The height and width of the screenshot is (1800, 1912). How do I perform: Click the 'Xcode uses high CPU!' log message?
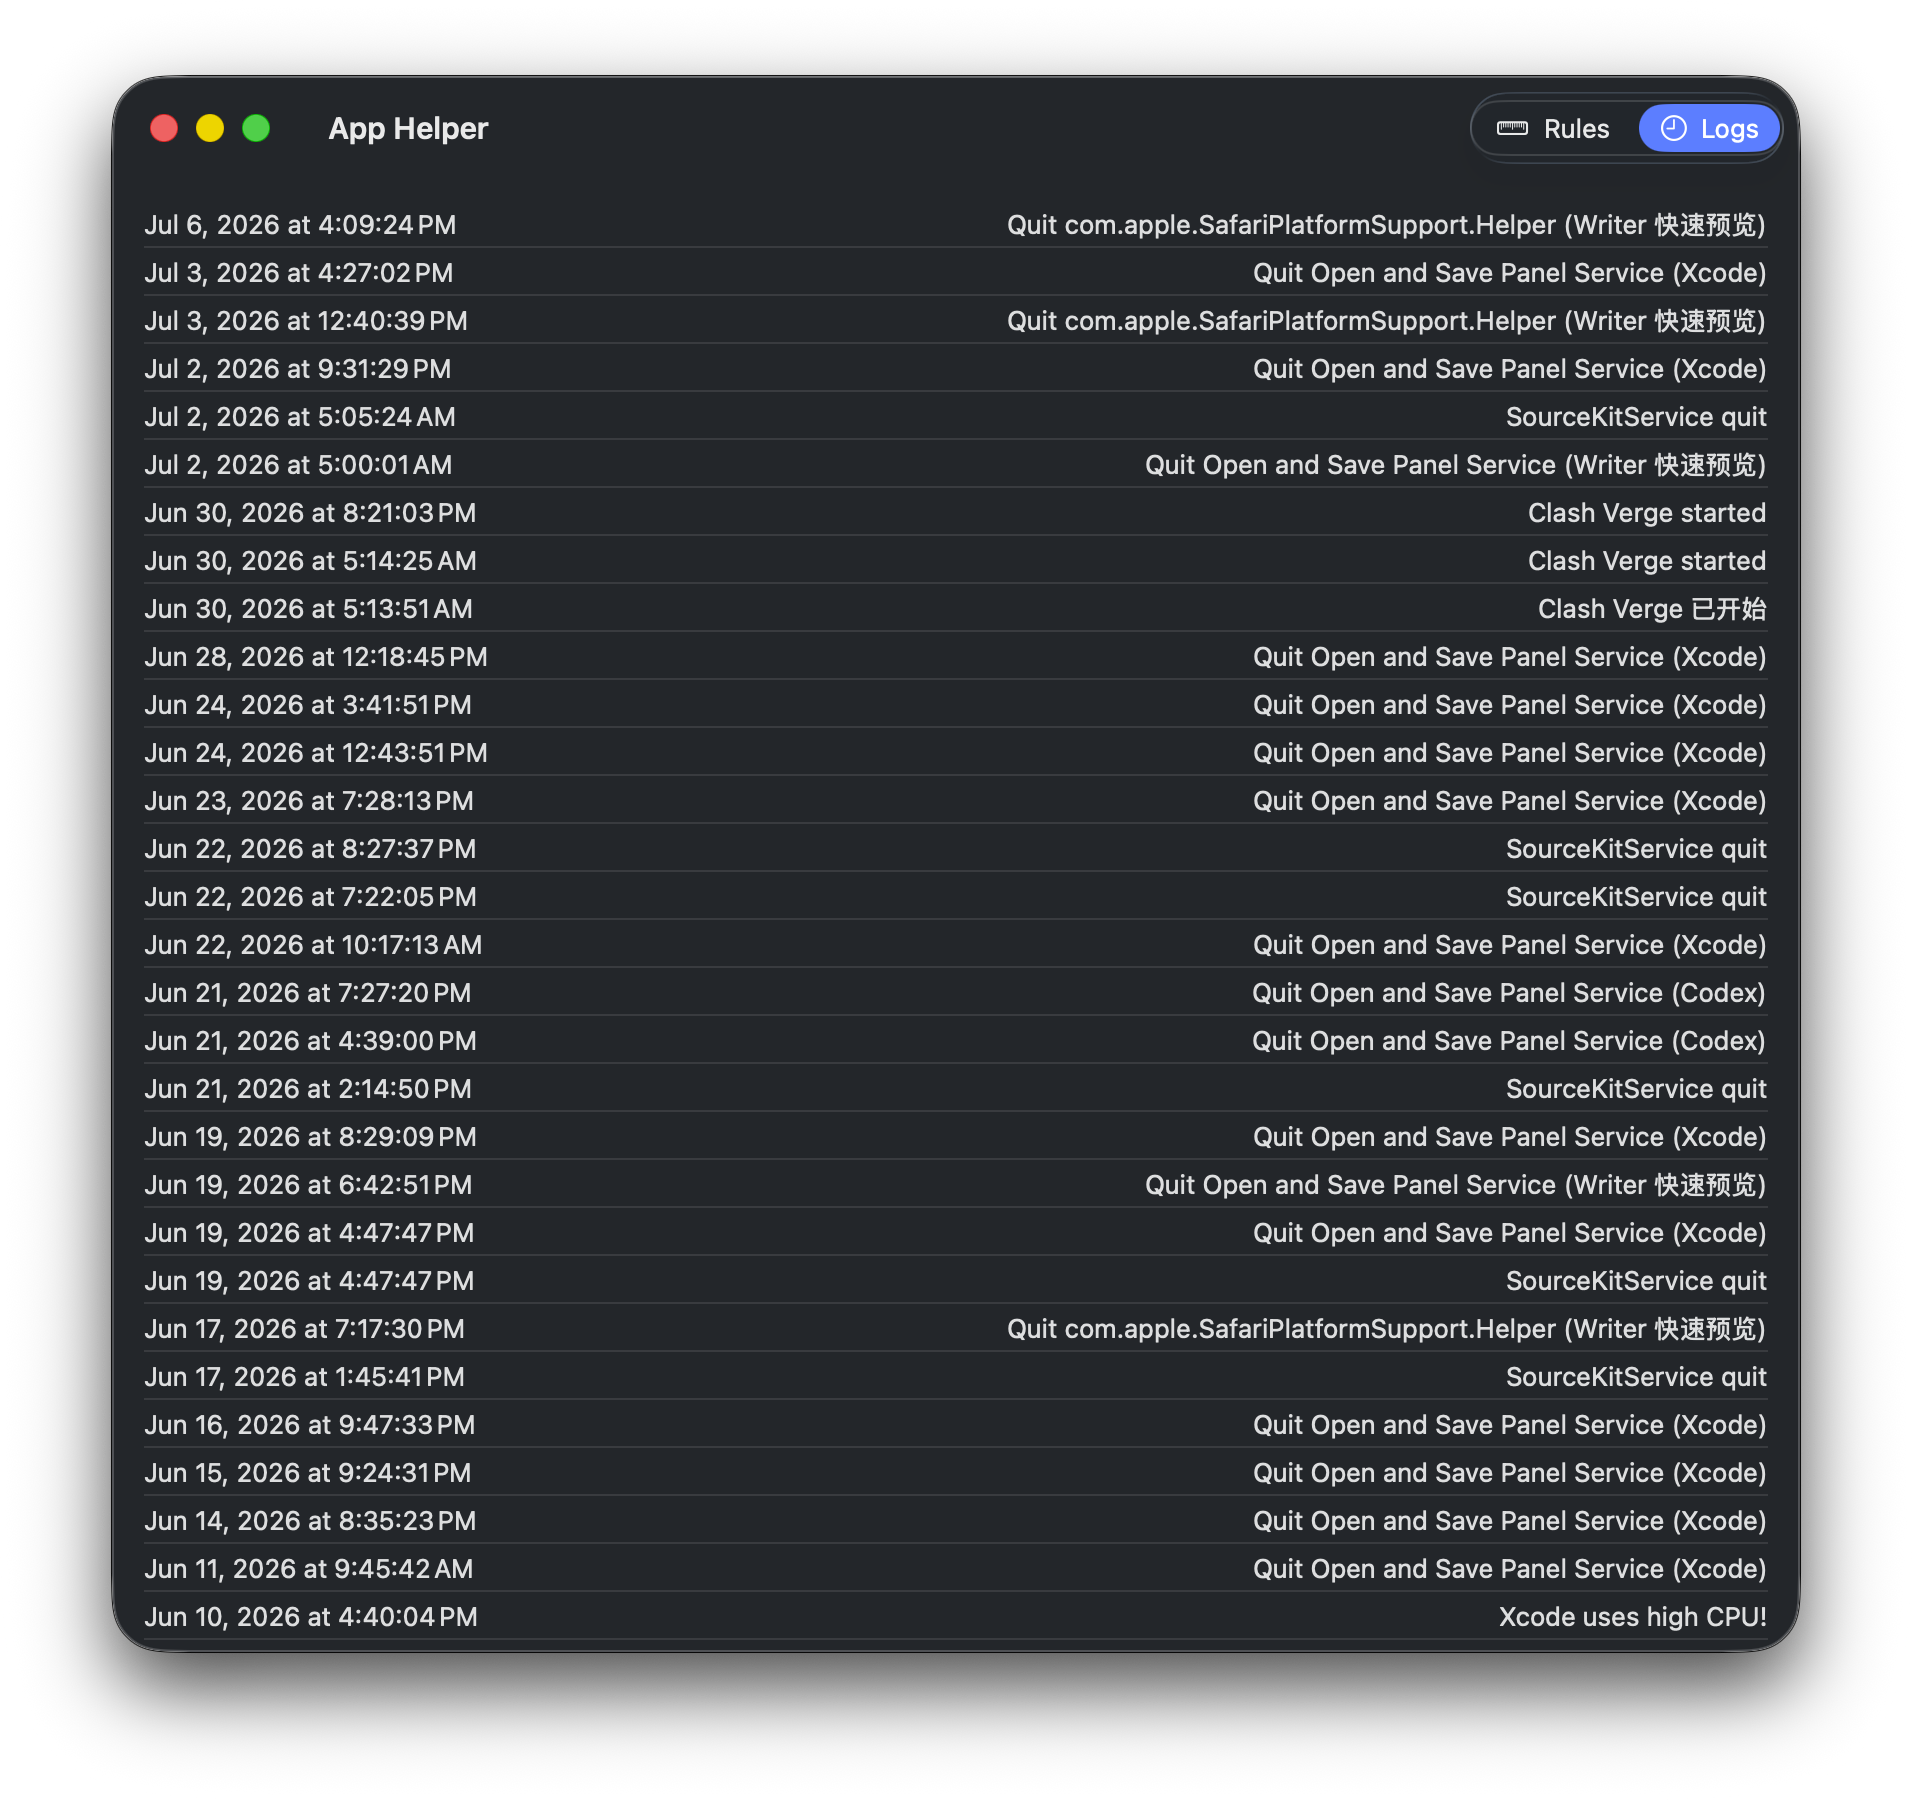click(1632, 1617)
